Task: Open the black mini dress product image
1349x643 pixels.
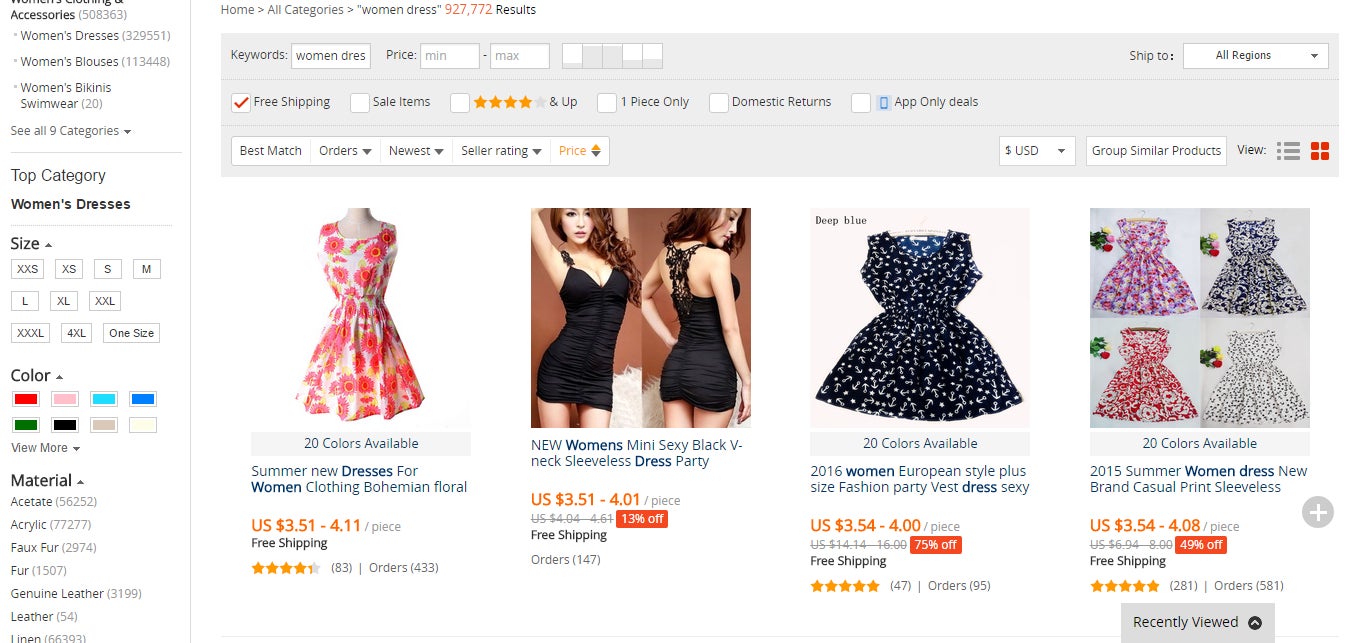Action: click(x=641, y=318)
